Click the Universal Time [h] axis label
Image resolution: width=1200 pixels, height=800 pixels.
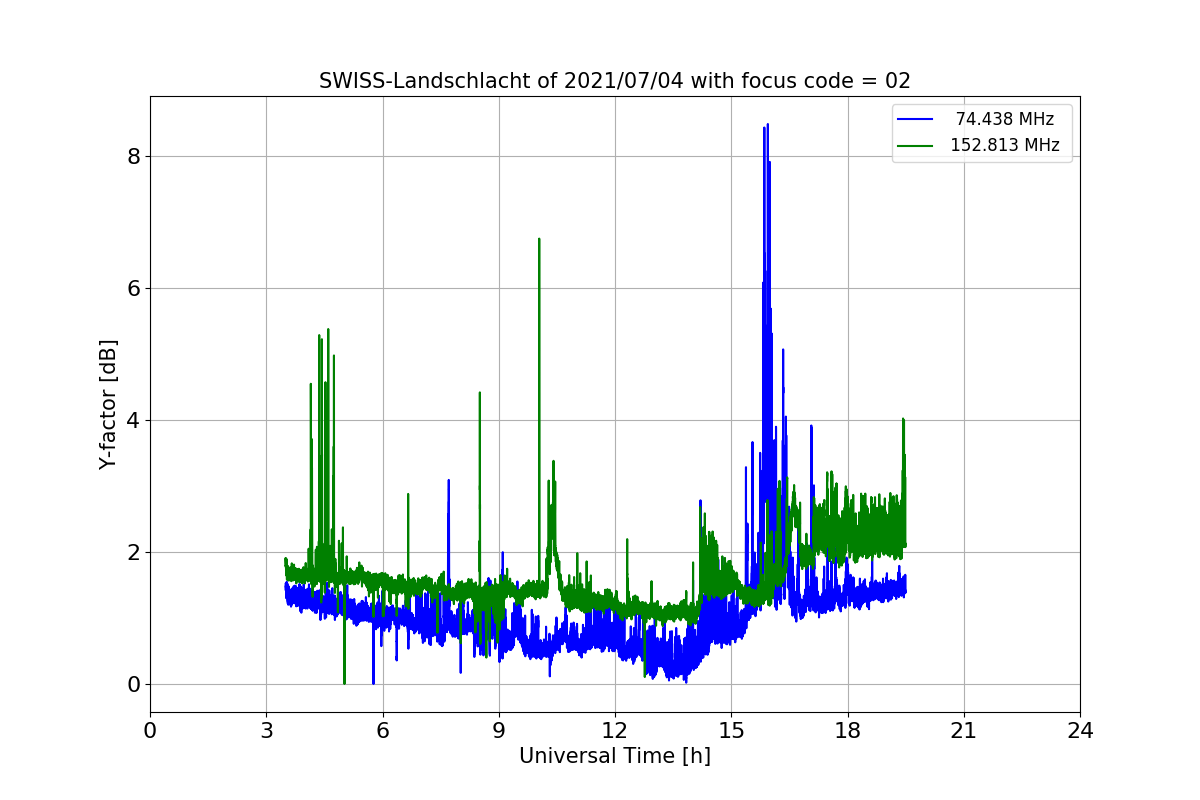(x=614, y=757)
